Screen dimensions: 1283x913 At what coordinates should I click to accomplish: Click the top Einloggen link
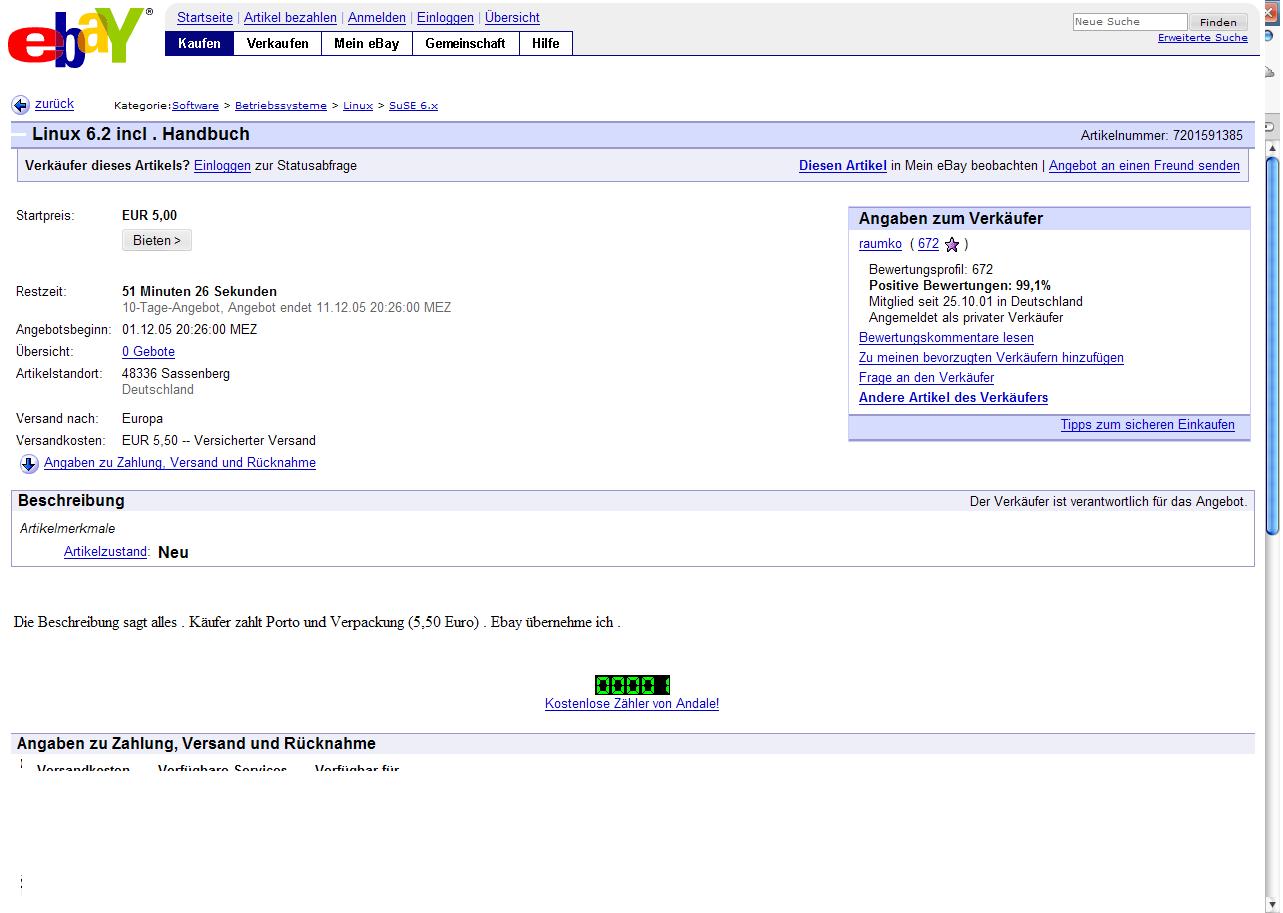[x=445, y=18]
